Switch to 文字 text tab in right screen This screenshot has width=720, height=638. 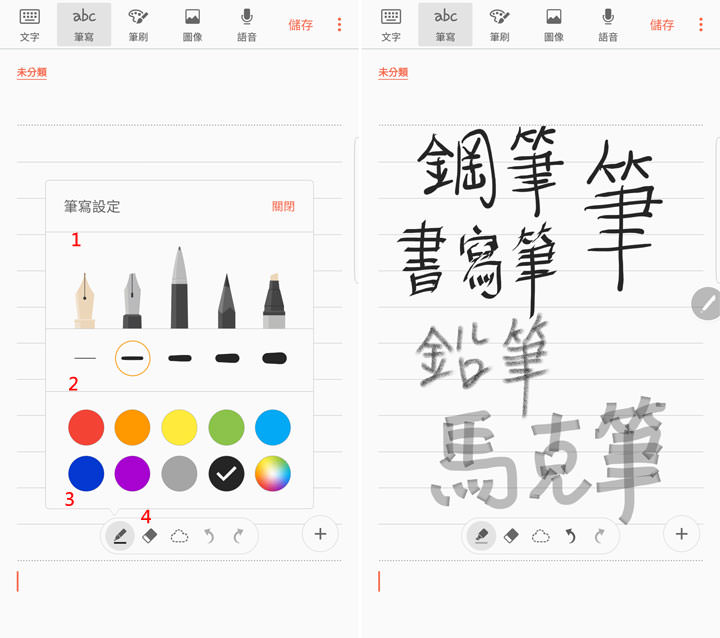[x=391, y=25]
